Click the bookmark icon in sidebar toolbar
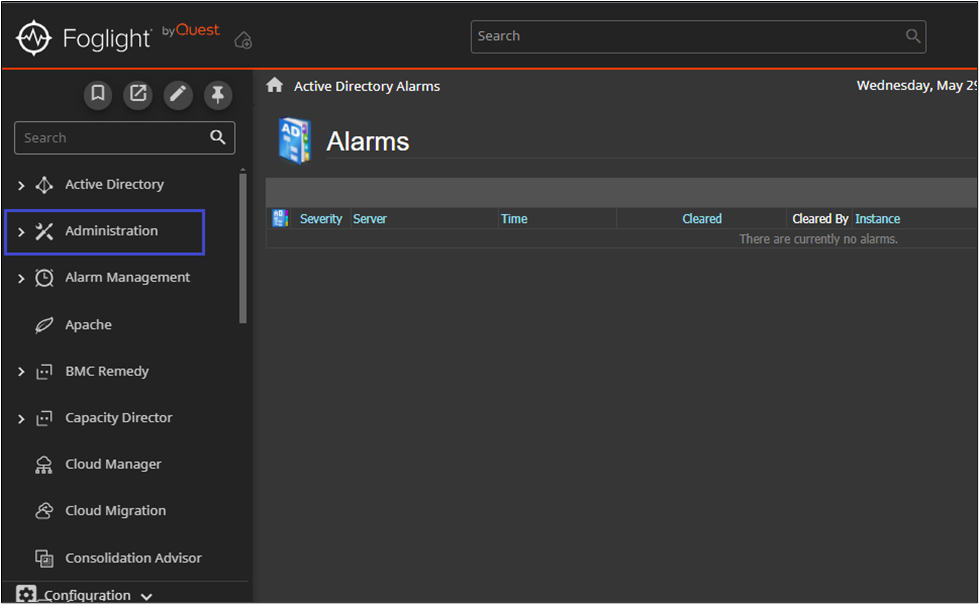 pos(98,94)
